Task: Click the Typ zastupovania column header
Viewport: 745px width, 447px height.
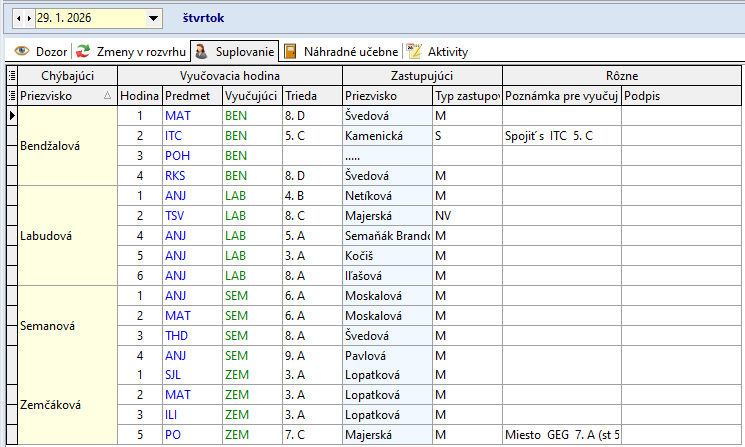Action: [467, 96]
